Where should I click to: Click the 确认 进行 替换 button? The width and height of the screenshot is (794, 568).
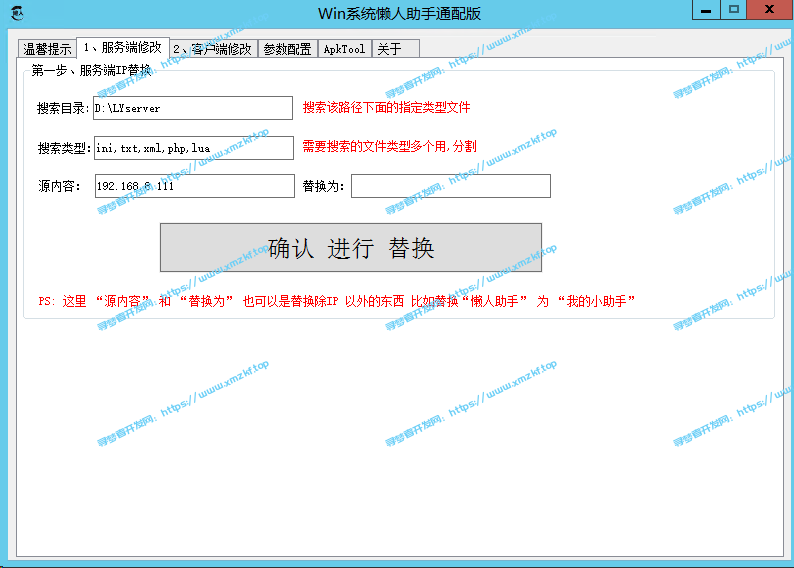[x=351, y=248]
